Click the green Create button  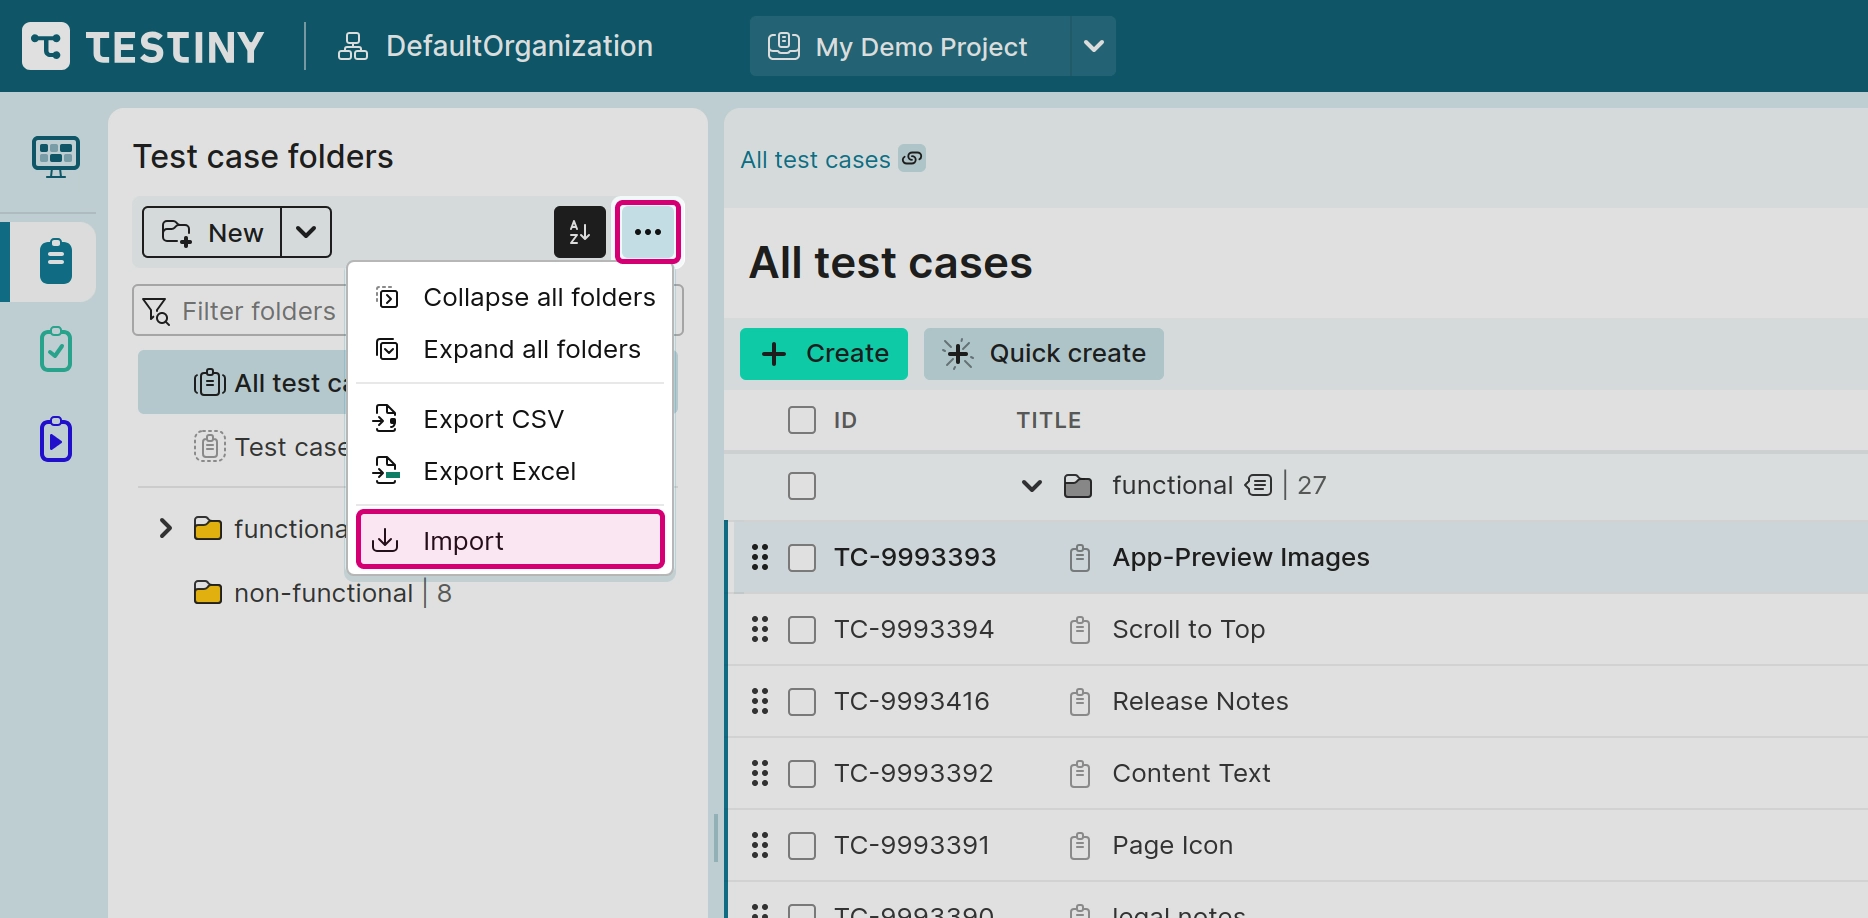pos(824,354)
